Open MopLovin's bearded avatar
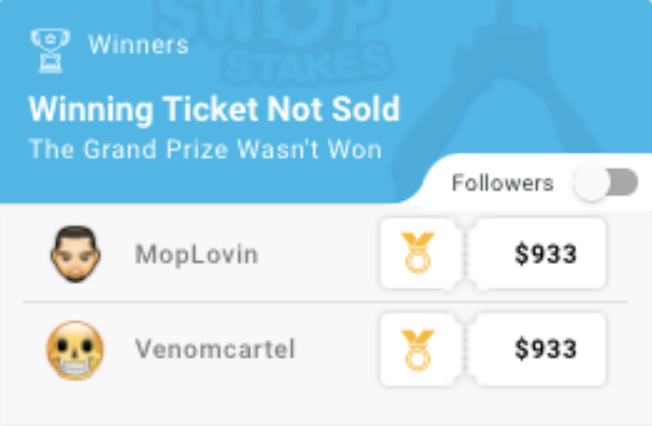 (x=76, y=254)
